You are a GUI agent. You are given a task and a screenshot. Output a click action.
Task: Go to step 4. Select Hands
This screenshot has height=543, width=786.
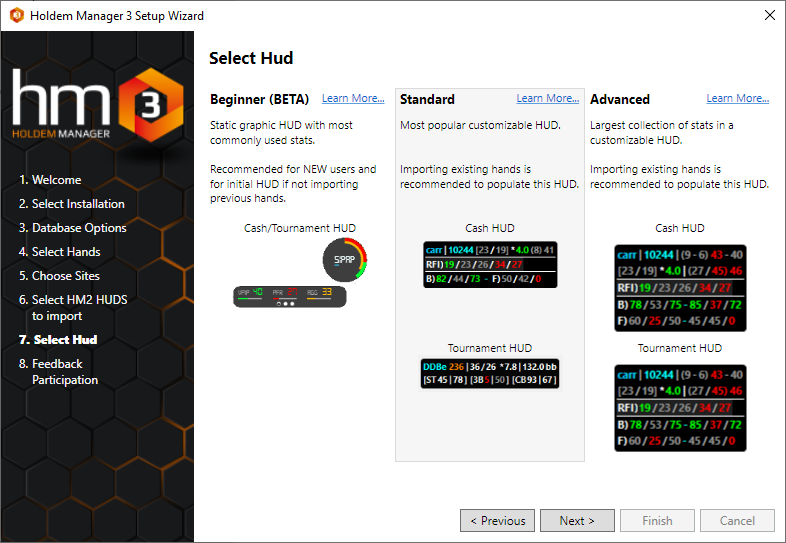(x=60, y=252)
